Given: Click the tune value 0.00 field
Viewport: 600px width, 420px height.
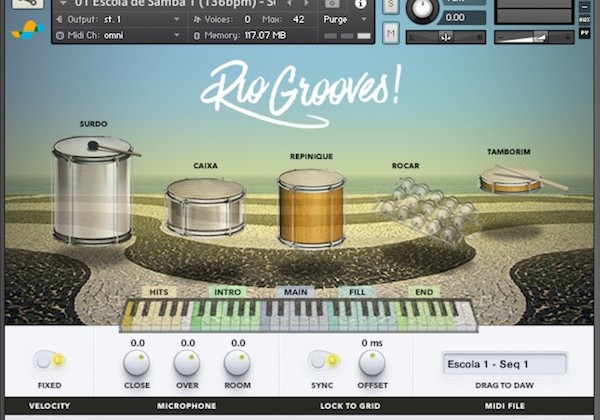Looking at the screenshot, I should click(463, 18).
